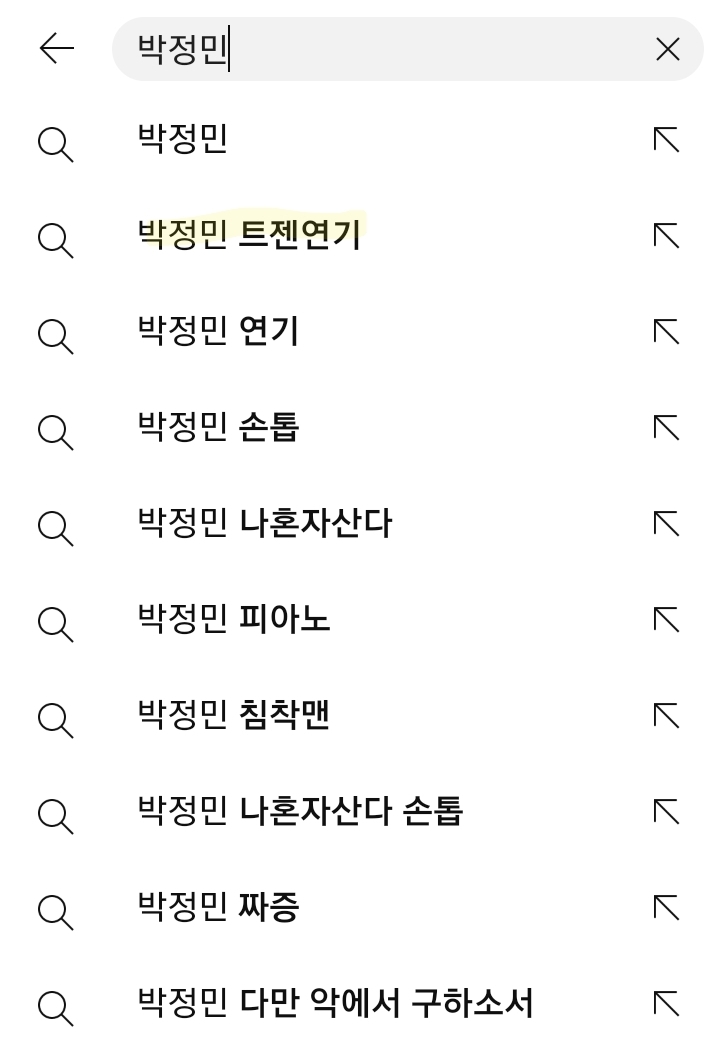
Task: Select the plain 박정민 suggestion
Action: tap(183, 140)
